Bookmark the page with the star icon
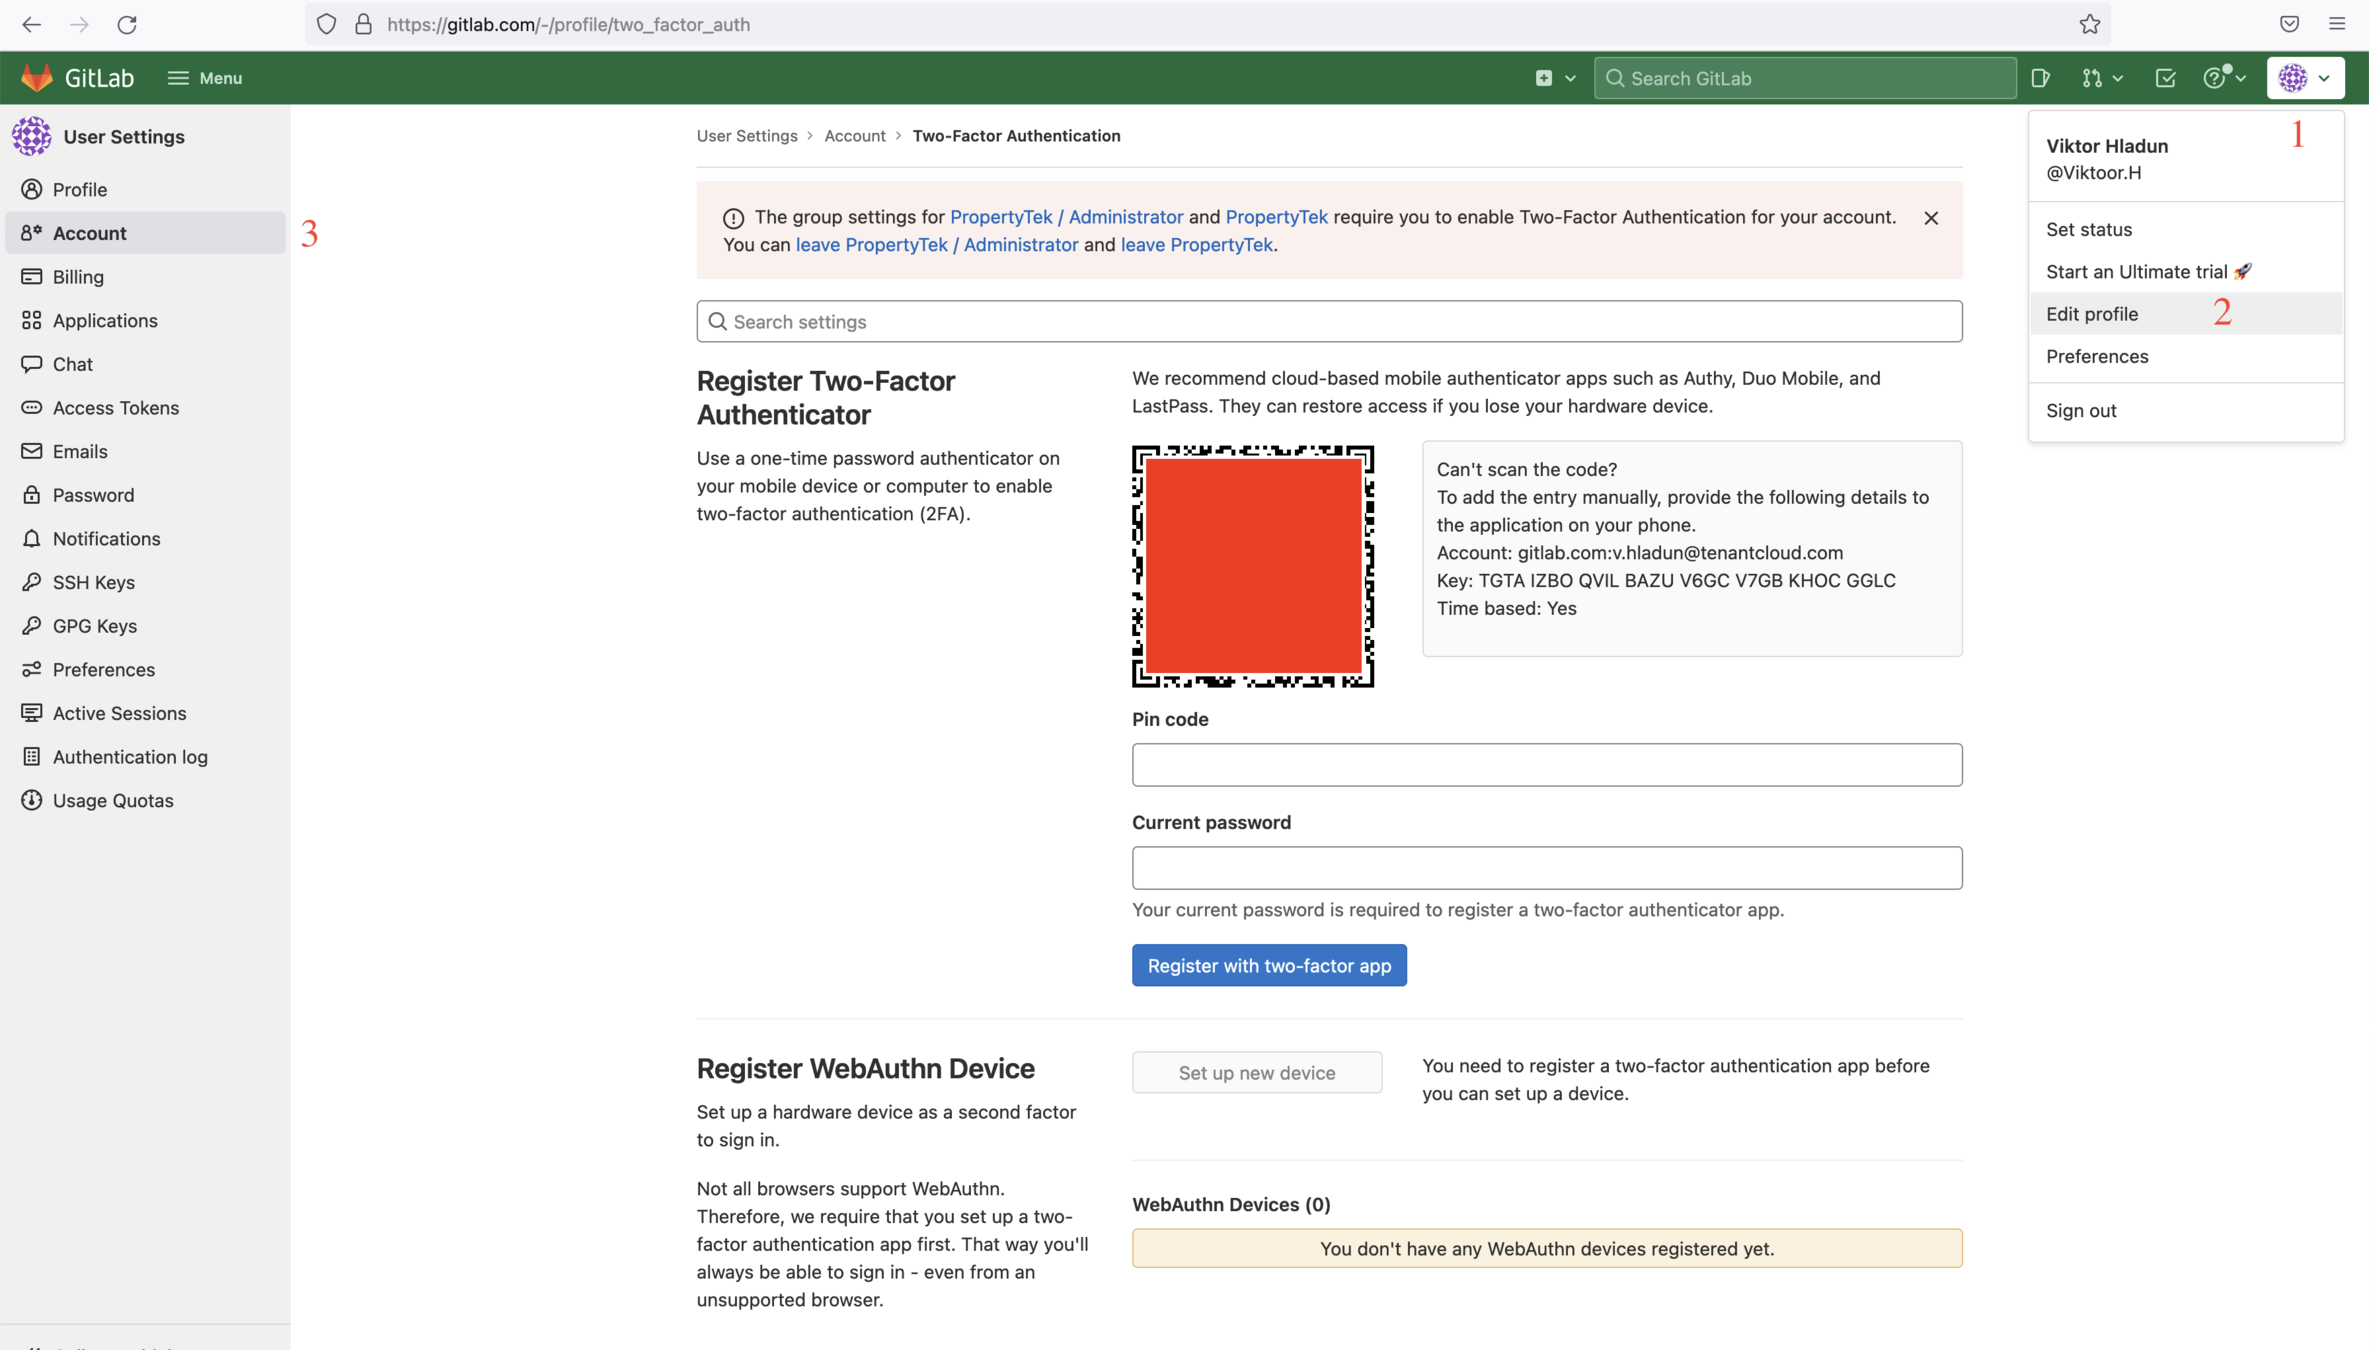Screen dimensions: 2369x1350 (2089, 24)
